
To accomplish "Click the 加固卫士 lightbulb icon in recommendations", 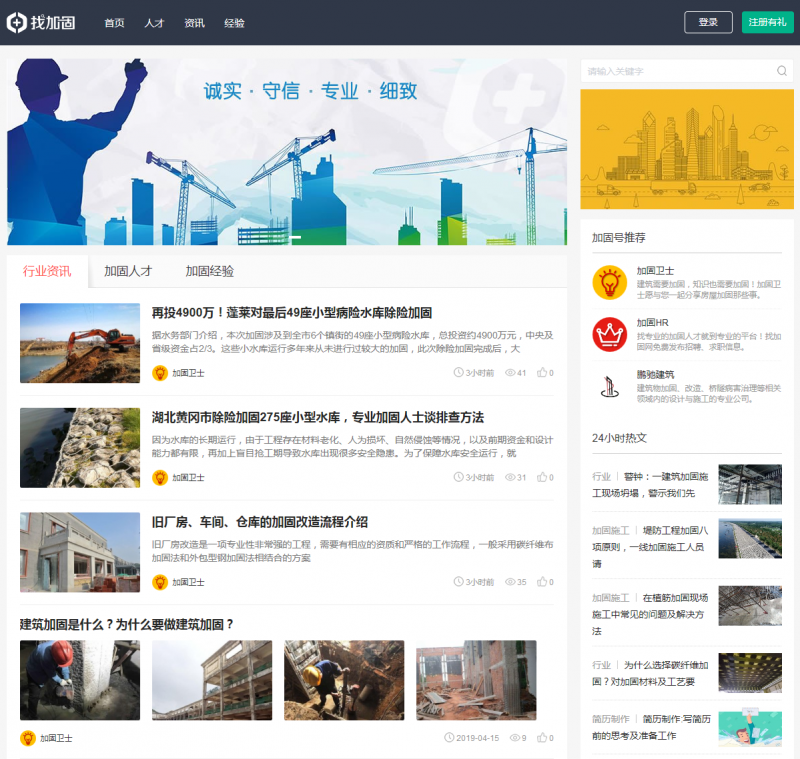I will tap(610, 283).
